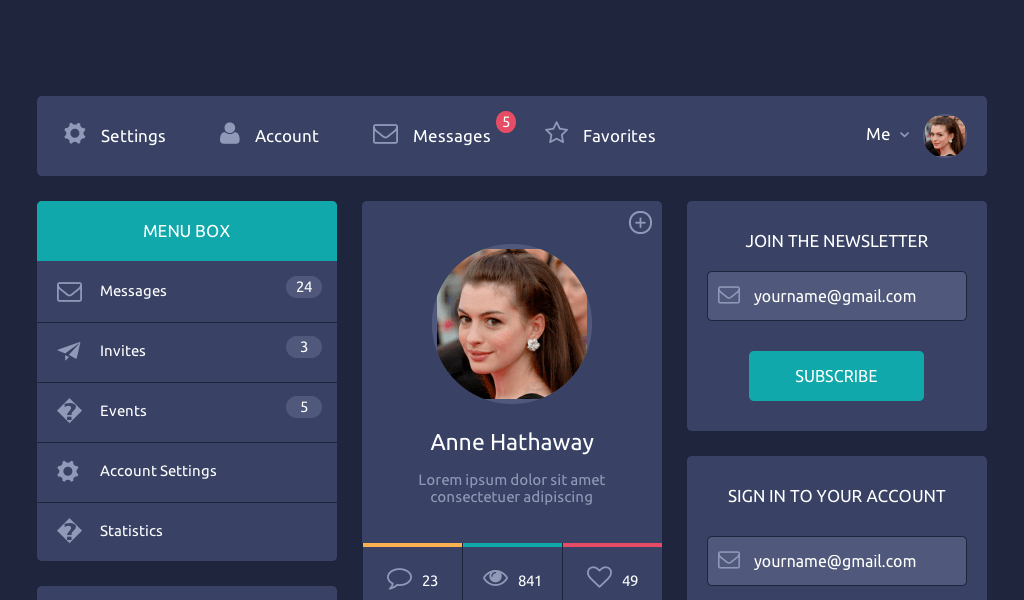The width and height of the screenshot is (1024, 600).
Task: Click the heart icon showing 49 likes
Action: (x=599, y=576)
